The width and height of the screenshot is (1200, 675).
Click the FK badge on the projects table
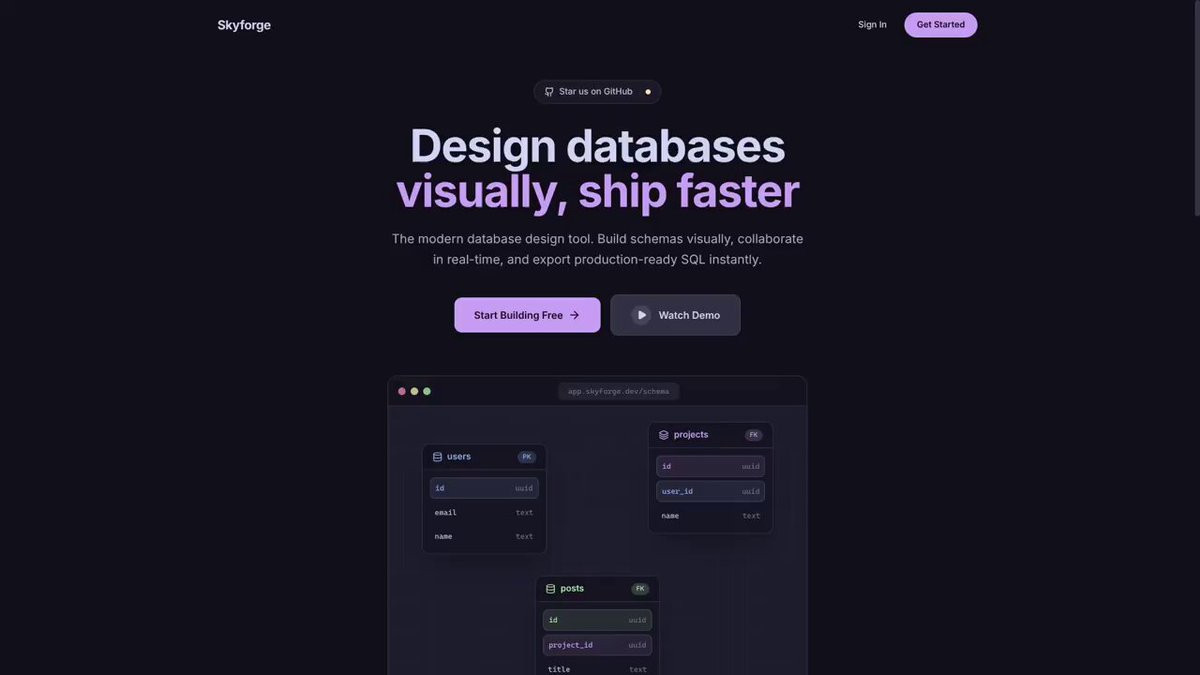pos(754,435)
